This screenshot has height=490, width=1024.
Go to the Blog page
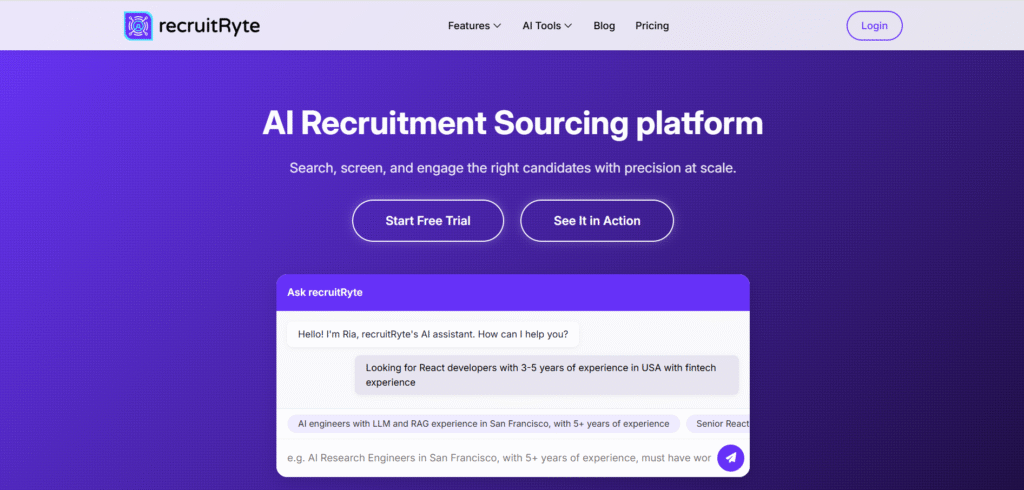604,26
